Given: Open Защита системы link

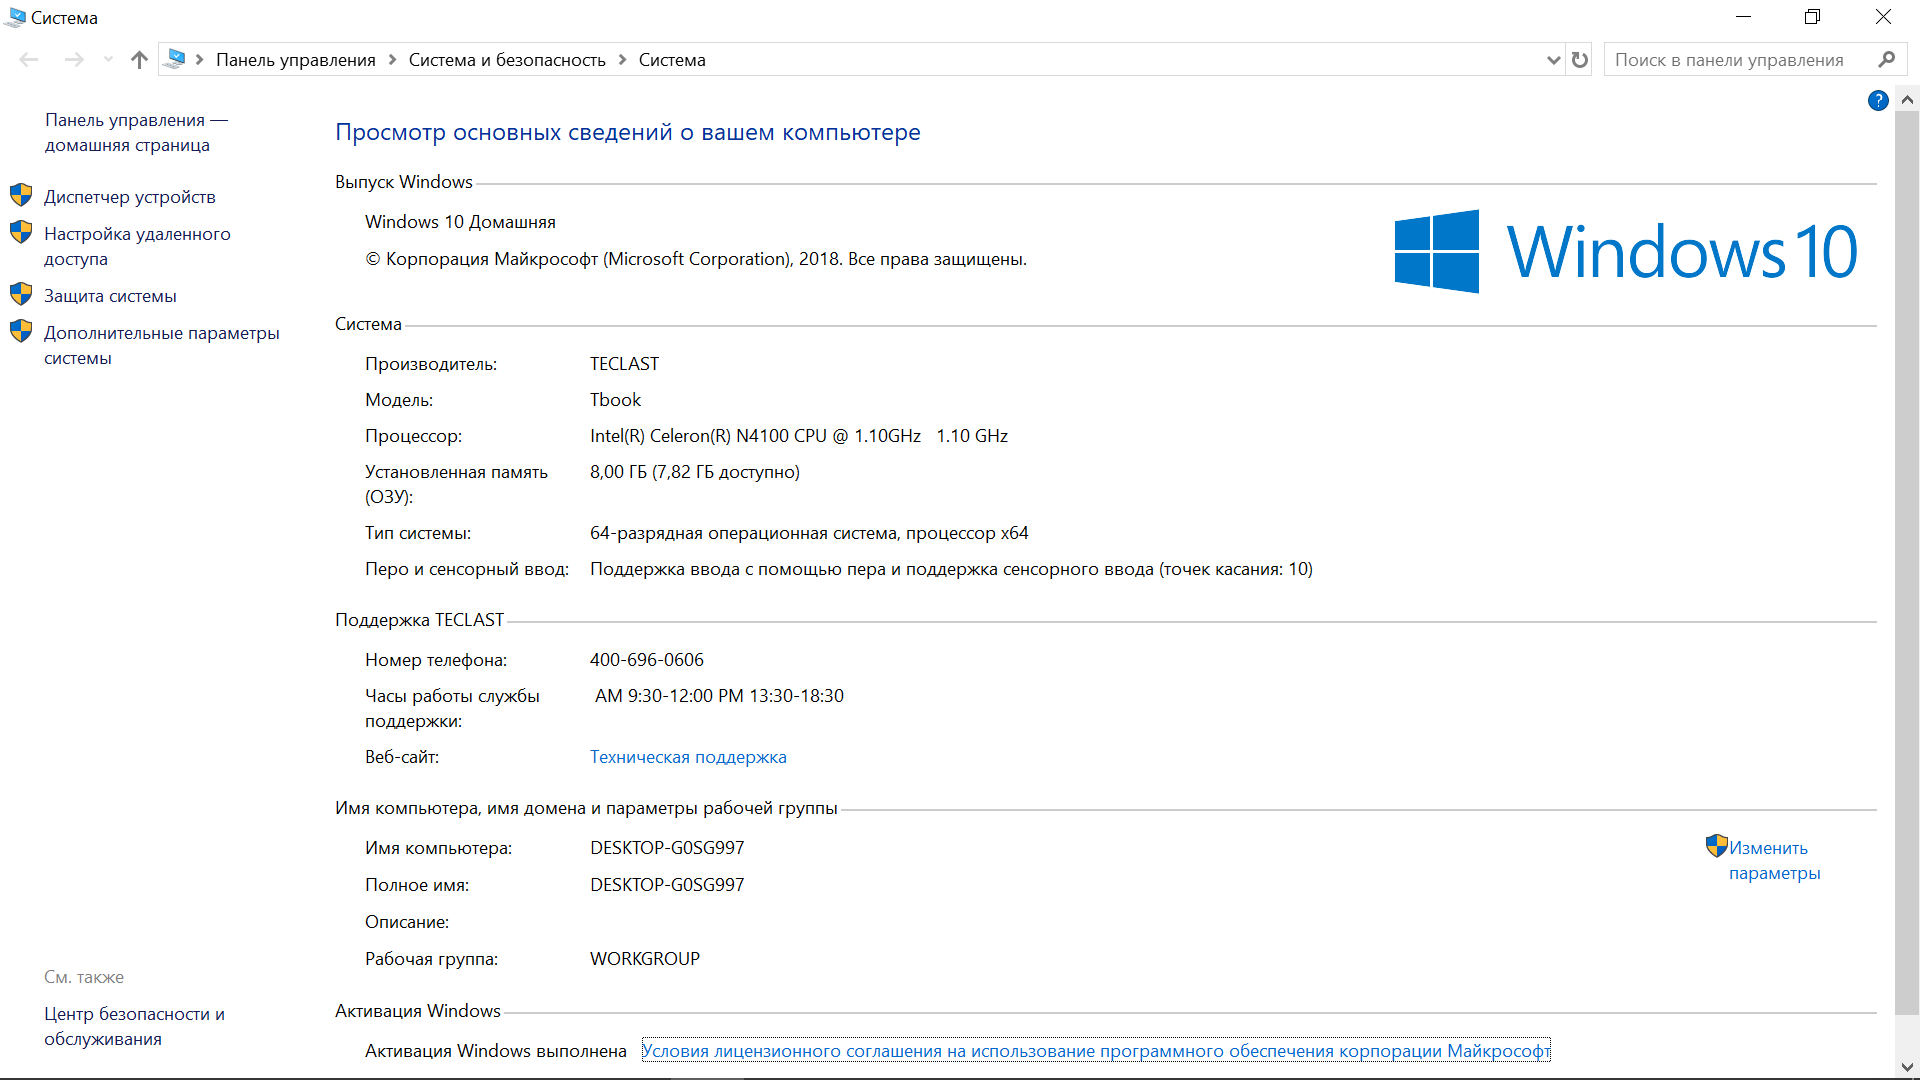Looking at the screenshot, I should (x=110, y=296).
